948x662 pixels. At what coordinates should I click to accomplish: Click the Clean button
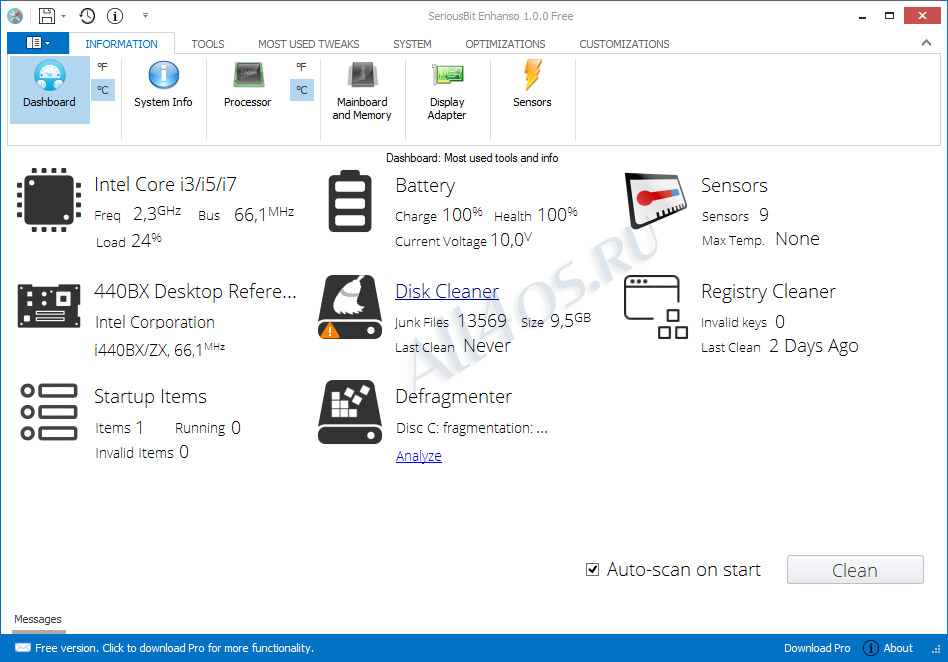pos(855,570)
